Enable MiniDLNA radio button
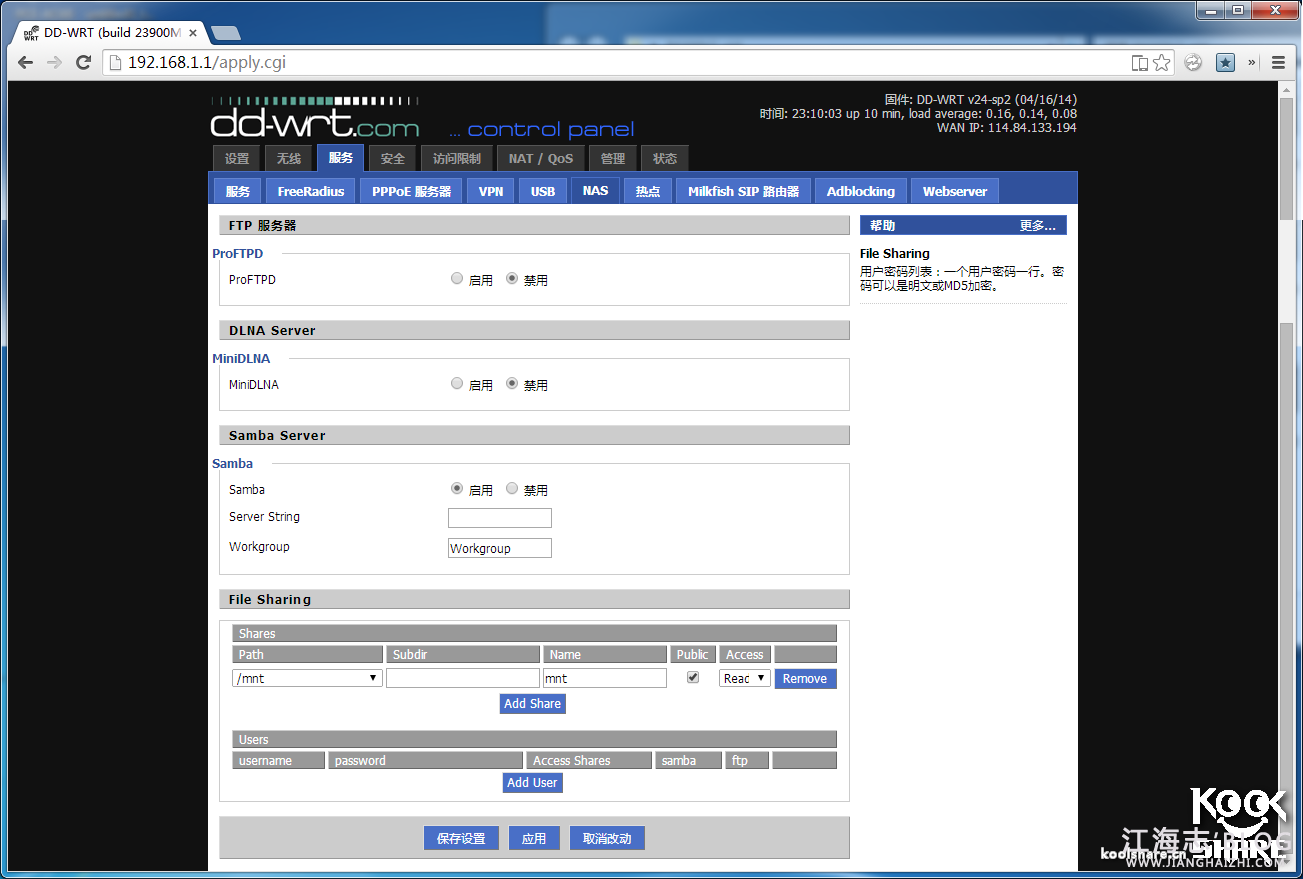Screen dimensions: 1303x879 [457, 384]
